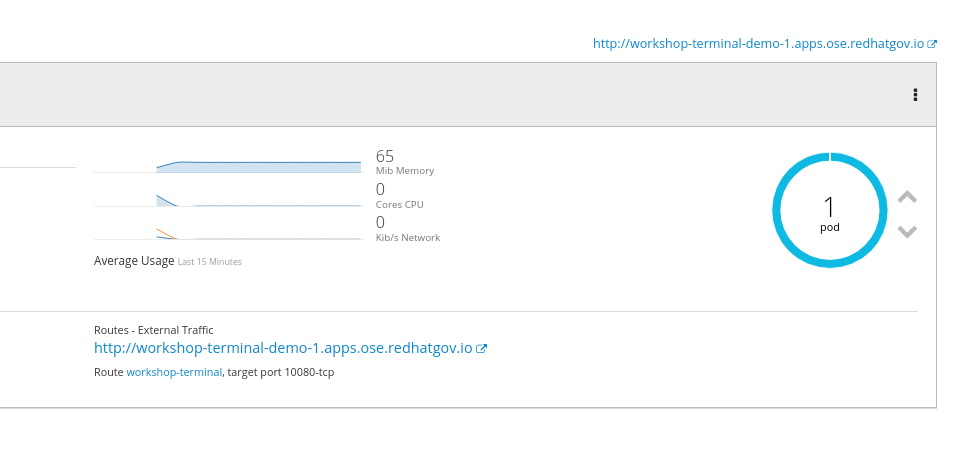Image resolution: width=955 pixels, height=451 pixels.
Task: Click the "1 pod" count text
Action: tap(829, 213)
